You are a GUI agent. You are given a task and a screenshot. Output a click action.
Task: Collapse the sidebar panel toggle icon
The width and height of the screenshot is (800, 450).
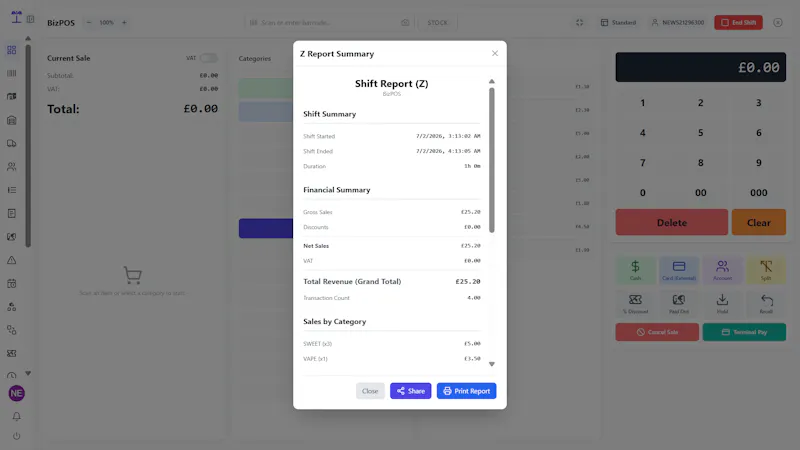point(31,19)
